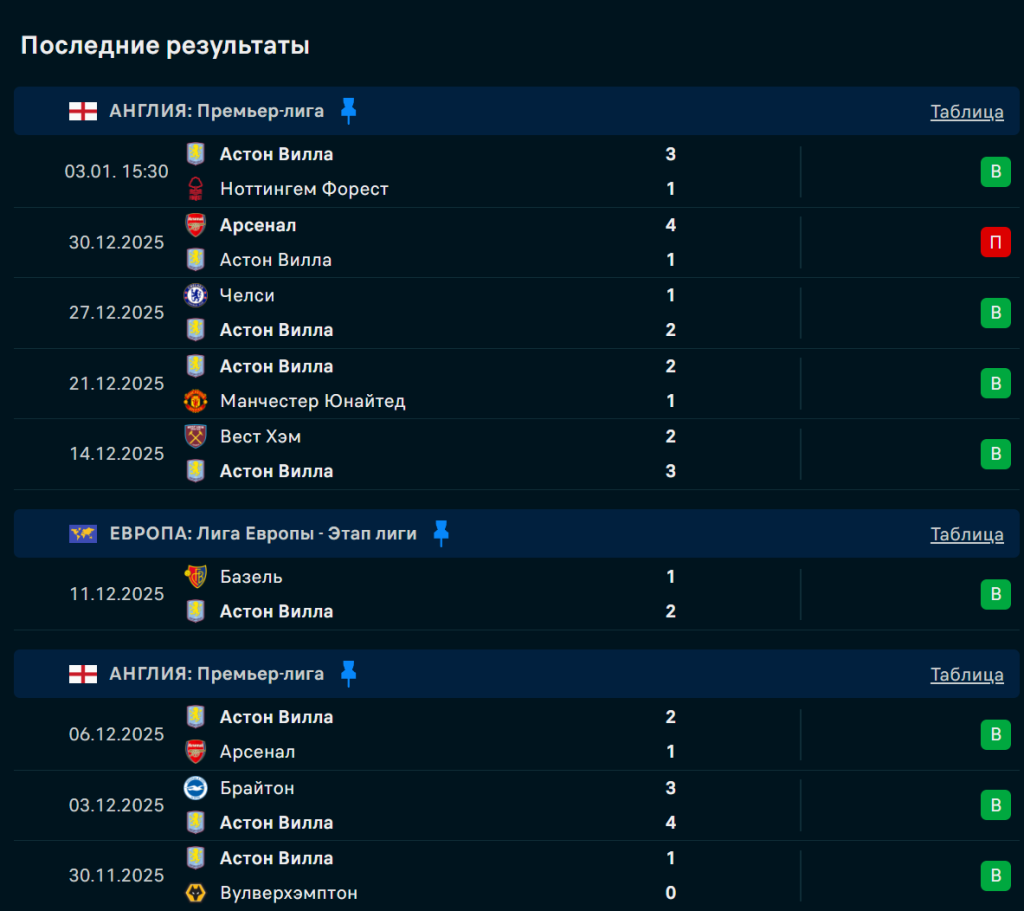Click the Nottingham Forest club logo
This screenshot has width=1024, height=911.
195,189
